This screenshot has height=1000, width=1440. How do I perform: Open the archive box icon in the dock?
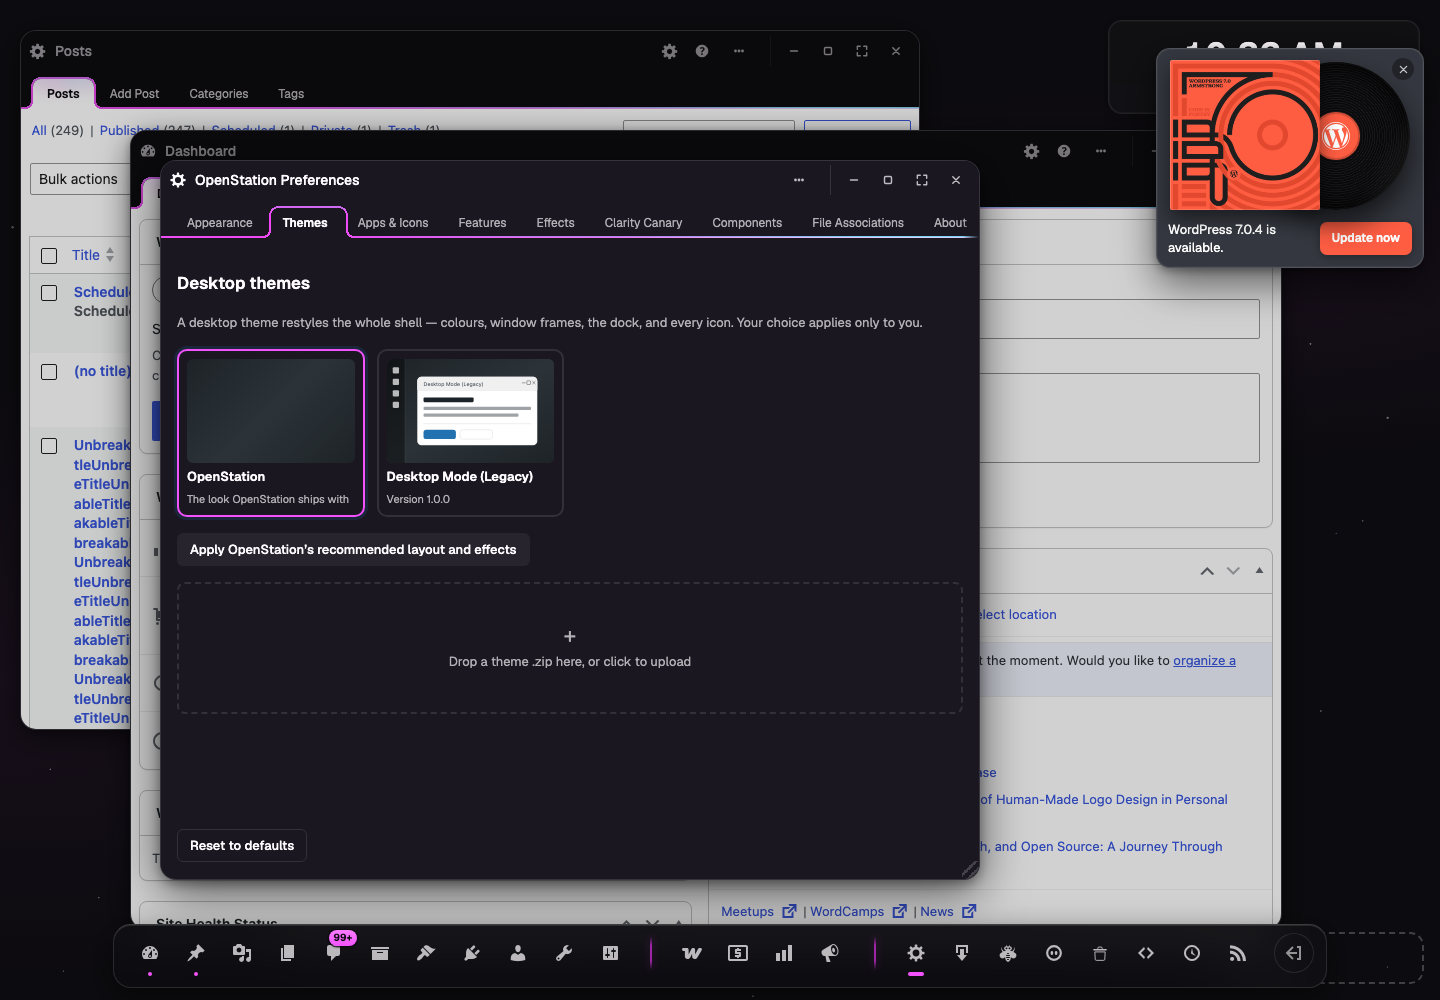coord(380,953)
